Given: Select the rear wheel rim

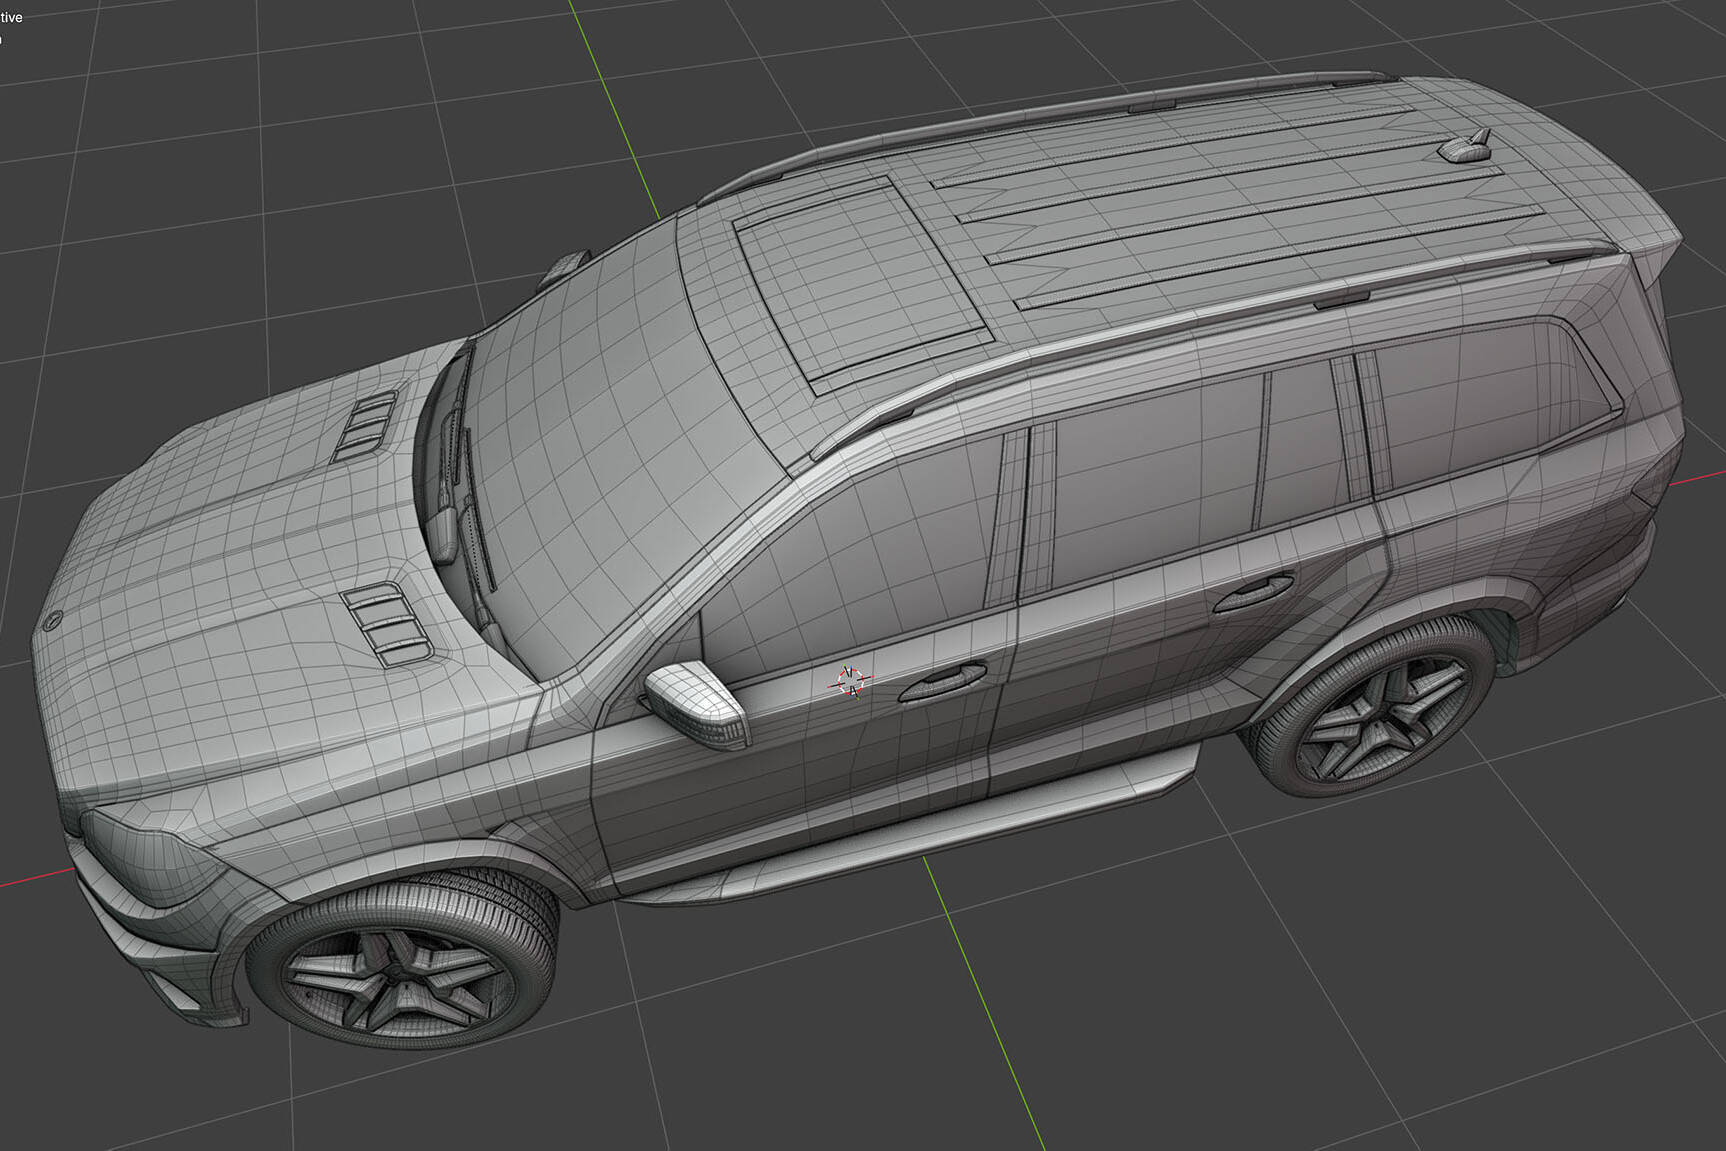Looking at the screenshot, I should point(1387,717).
